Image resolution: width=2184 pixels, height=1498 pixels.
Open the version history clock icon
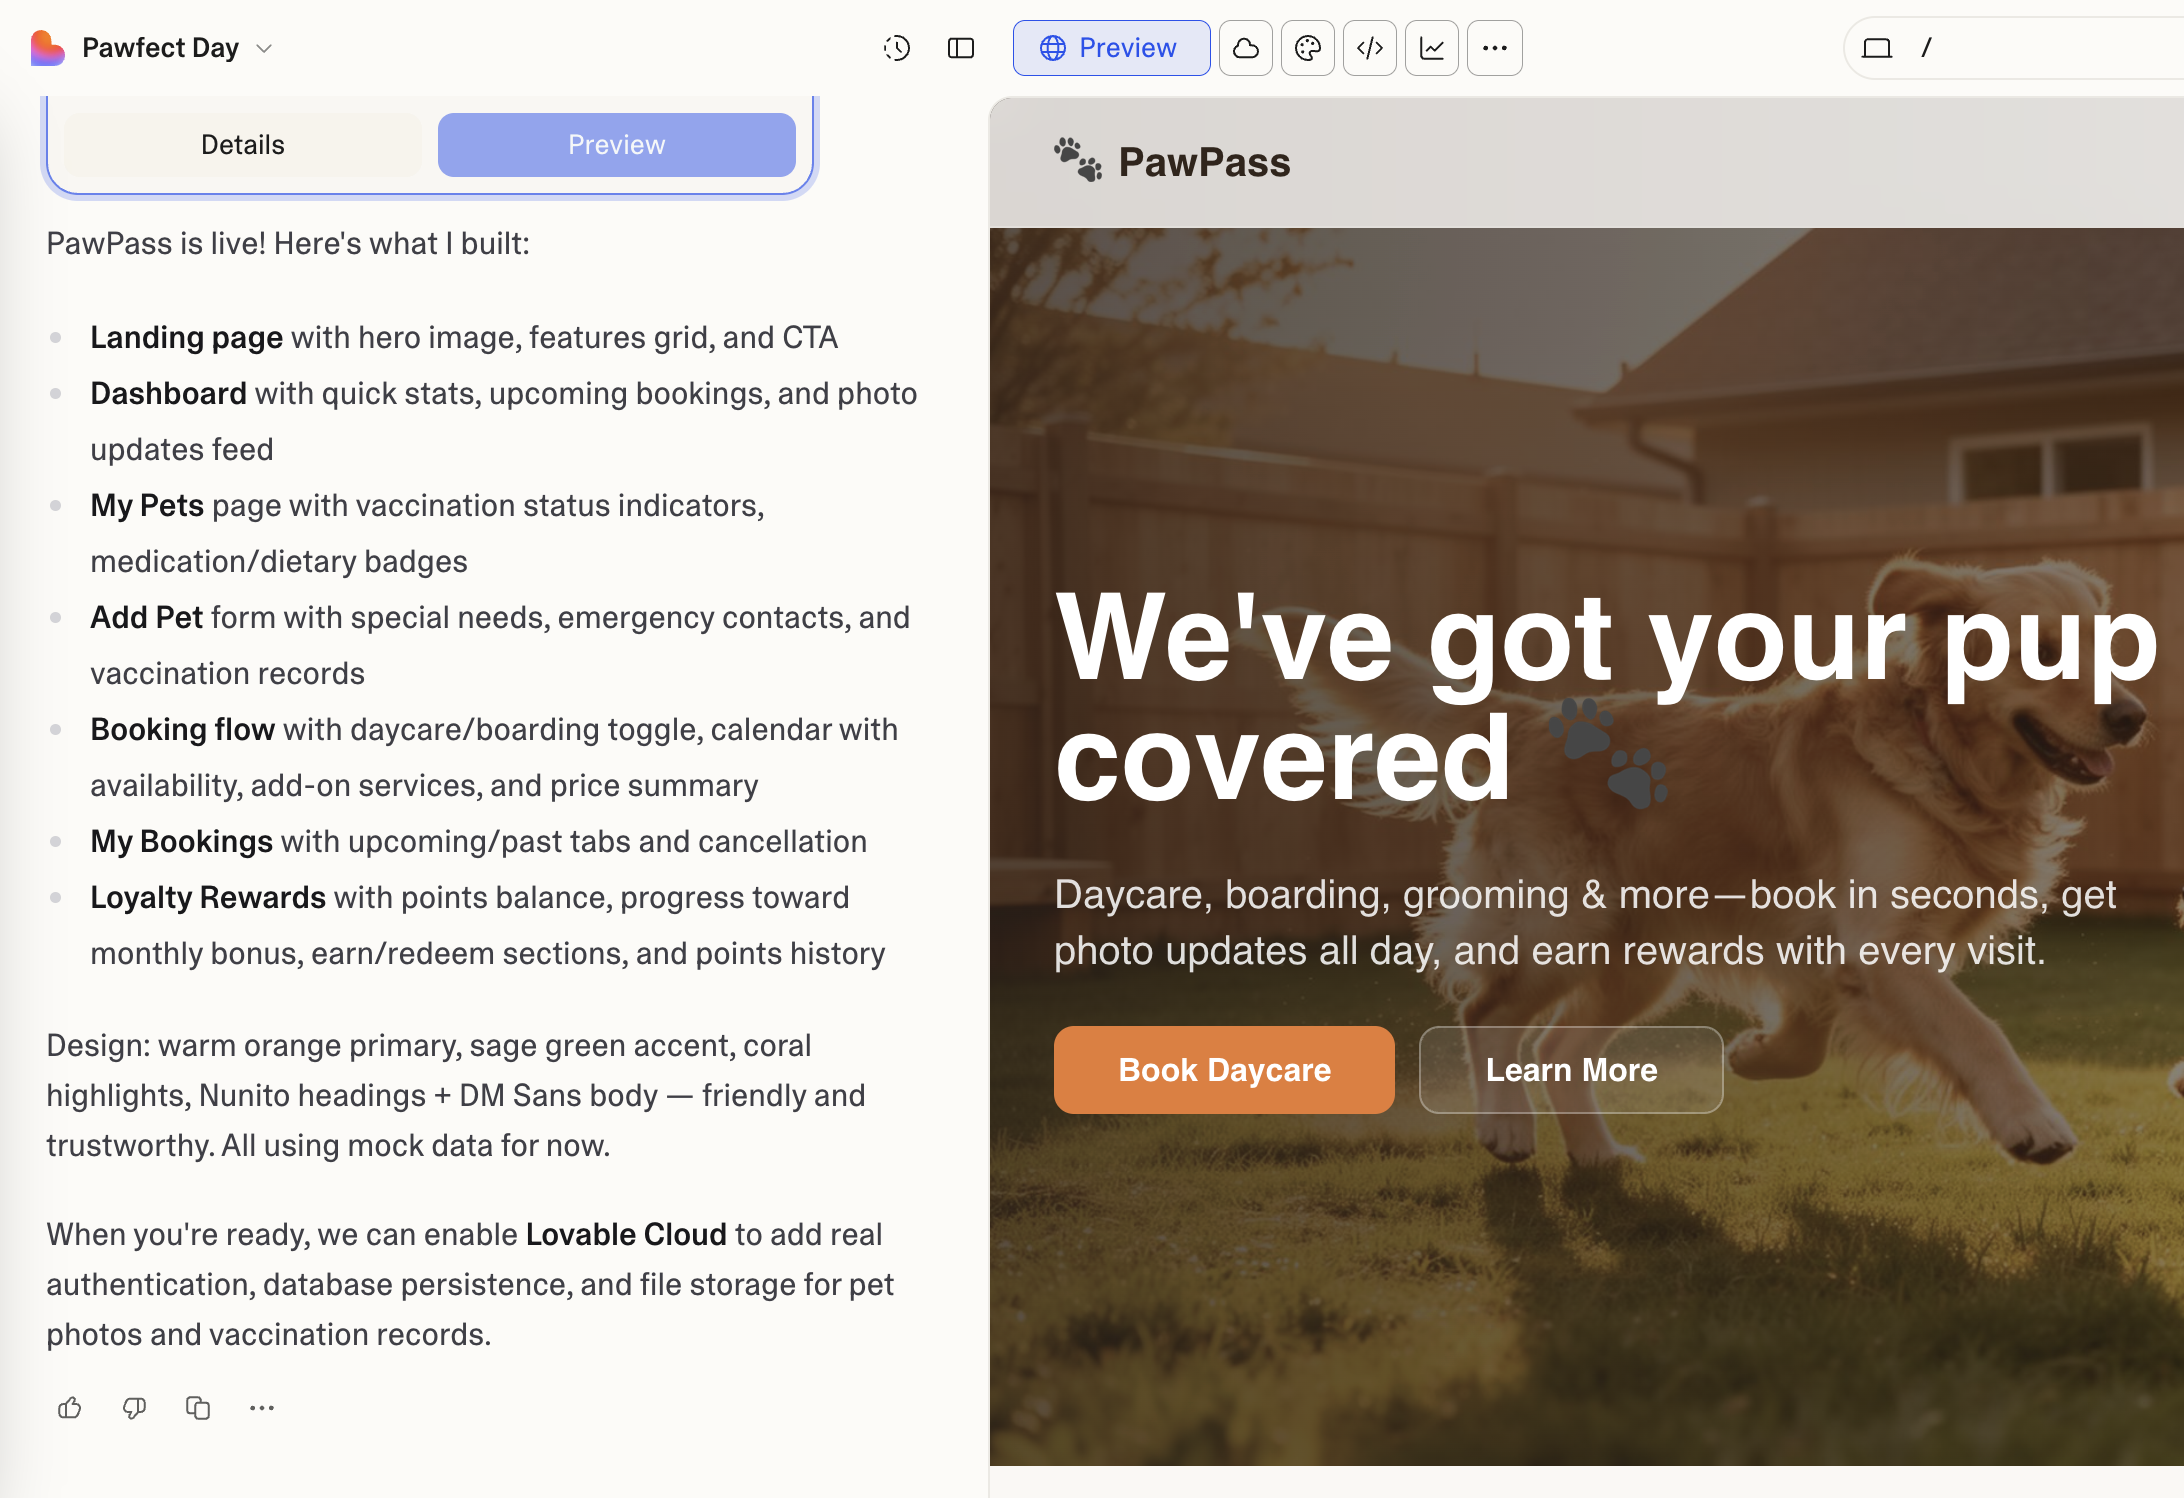click(897, 48)
